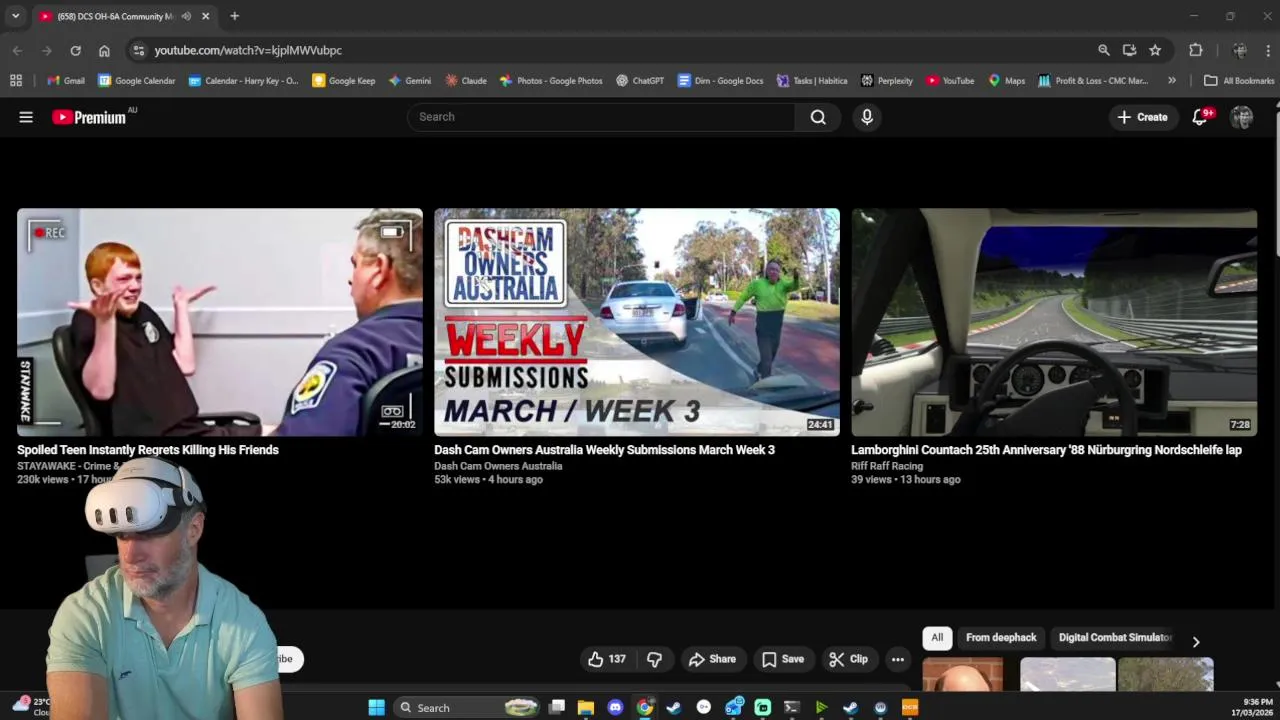Viewport: 1280px width, 720px height.
Task: Open Discord from the taskbar
Action: [615, 707]
